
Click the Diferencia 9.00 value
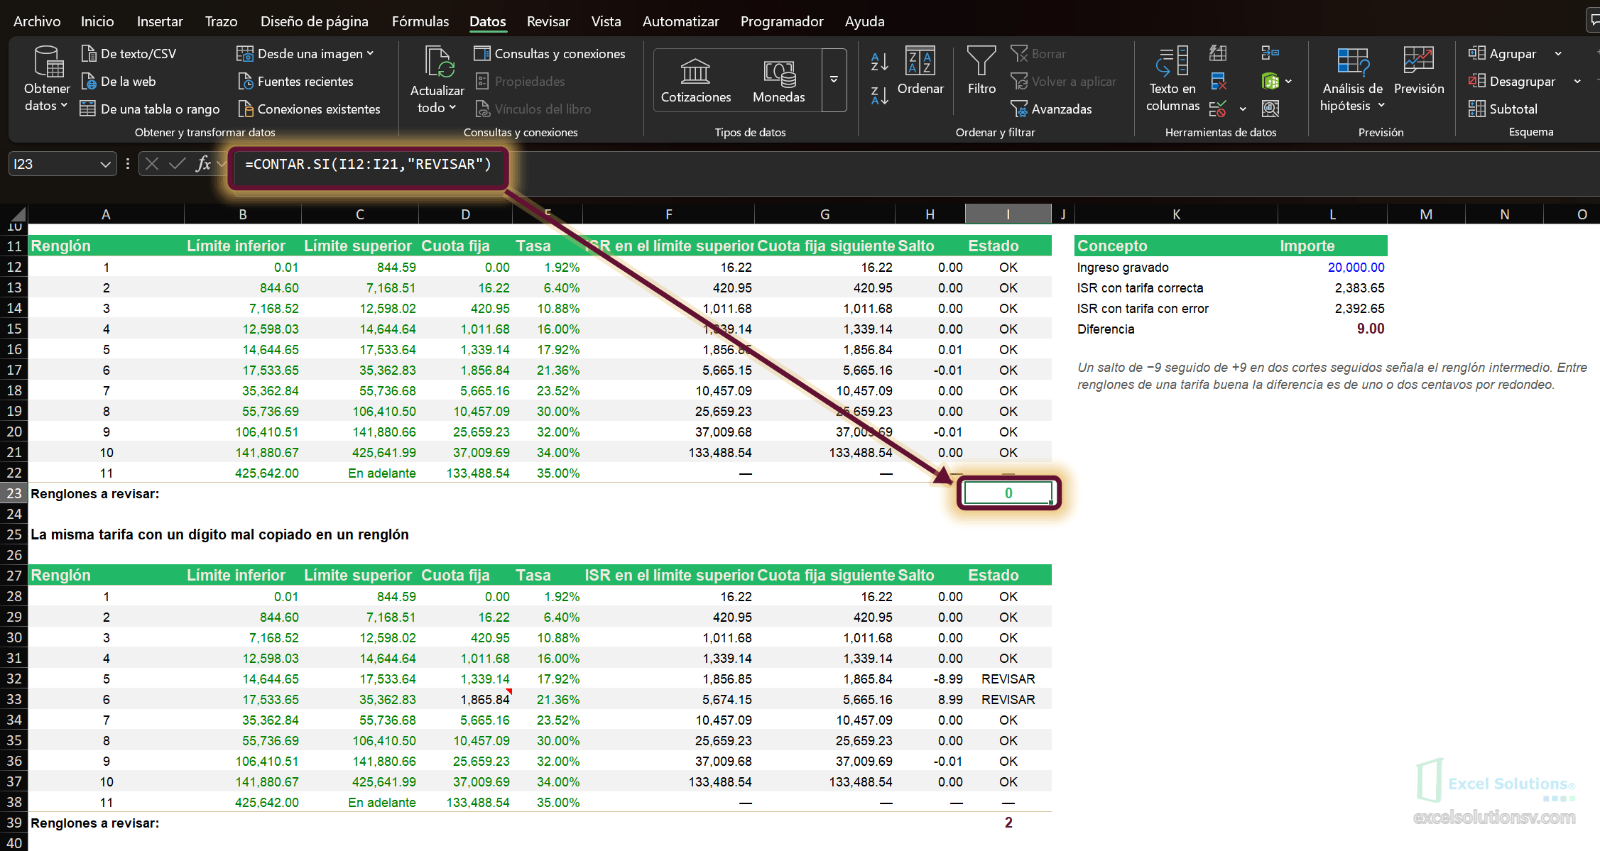(x=1333, y=329)
